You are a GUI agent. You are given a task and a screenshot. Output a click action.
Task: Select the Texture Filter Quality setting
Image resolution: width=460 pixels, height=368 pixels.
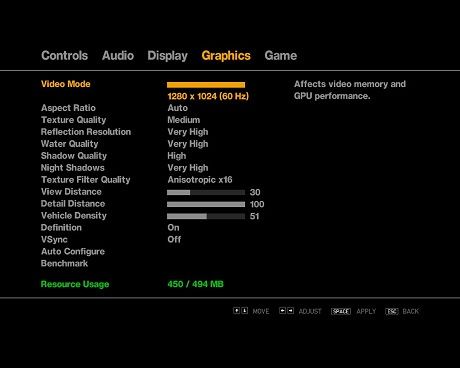(86, 180)
